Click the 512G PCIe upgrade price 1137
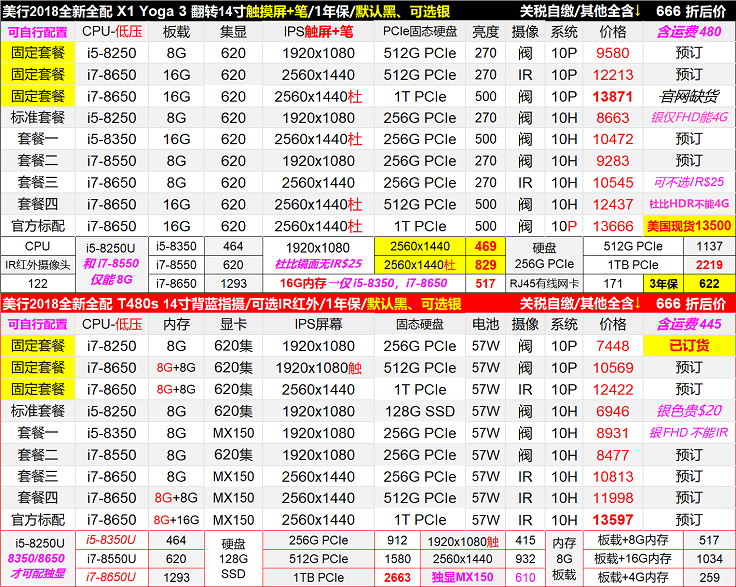736x587 pixels. click(709, 246)
